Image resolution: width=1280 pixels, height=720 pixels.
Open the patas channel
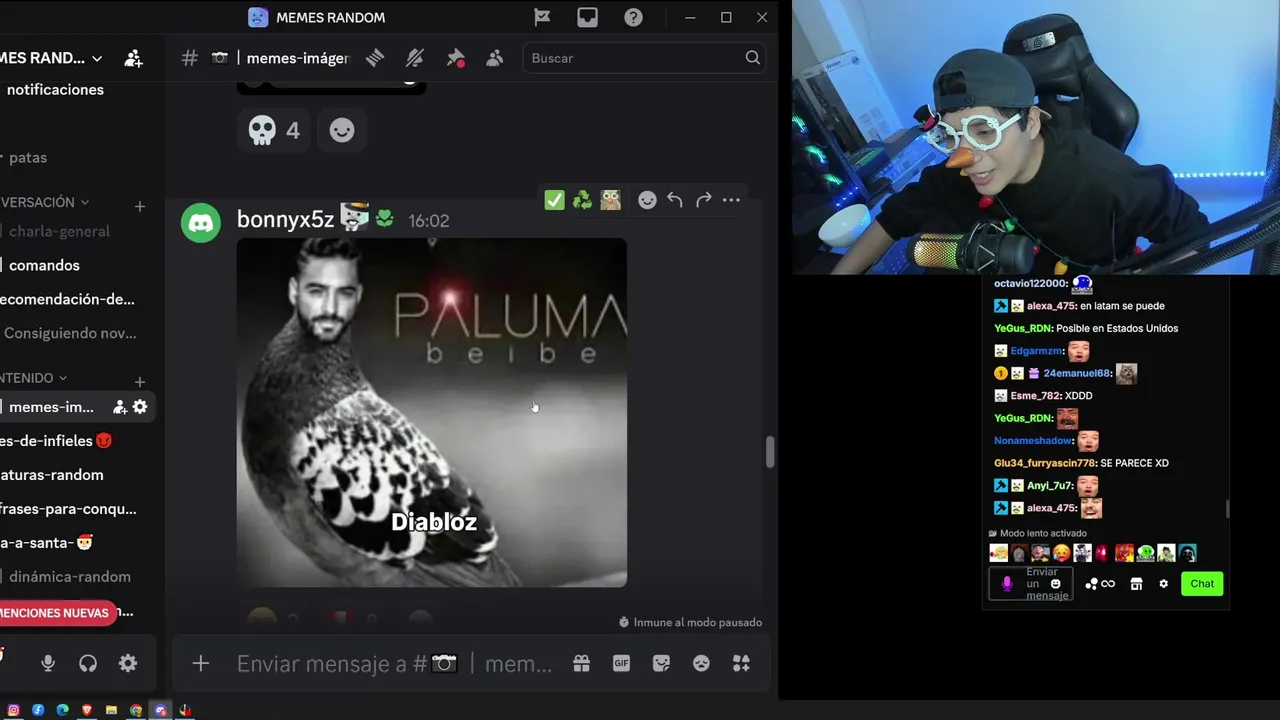(x=28, y=158)
